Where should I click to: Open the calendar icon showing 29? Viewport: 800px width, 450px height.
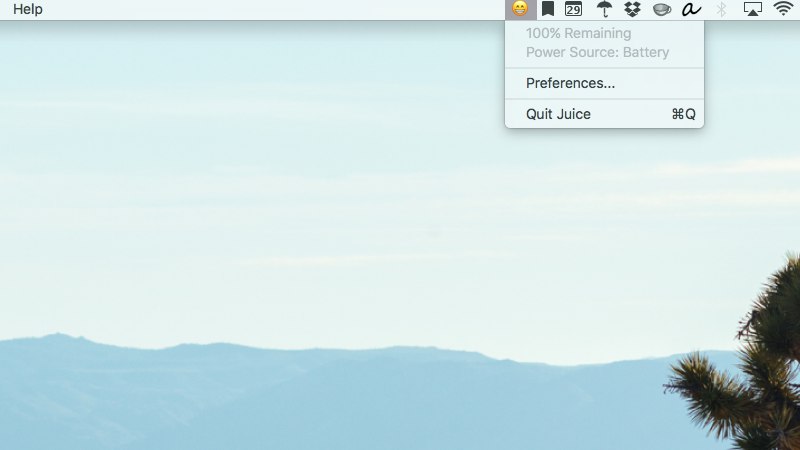tap(573, 9)
